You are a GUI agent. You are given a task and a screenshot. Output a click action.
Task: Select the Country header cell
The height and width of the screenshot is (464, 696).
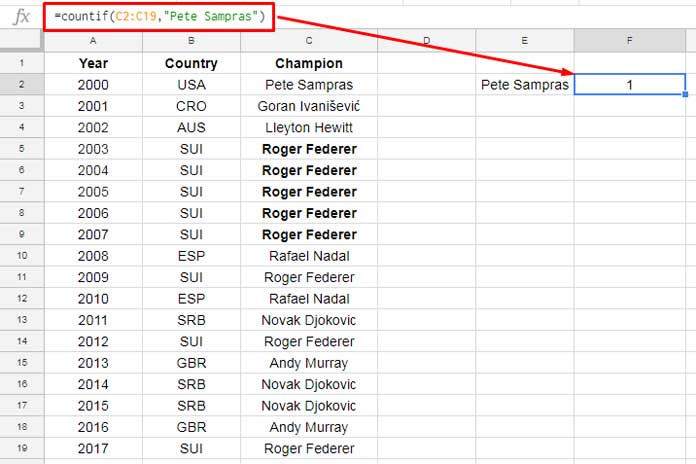click(x=191, y=63)
